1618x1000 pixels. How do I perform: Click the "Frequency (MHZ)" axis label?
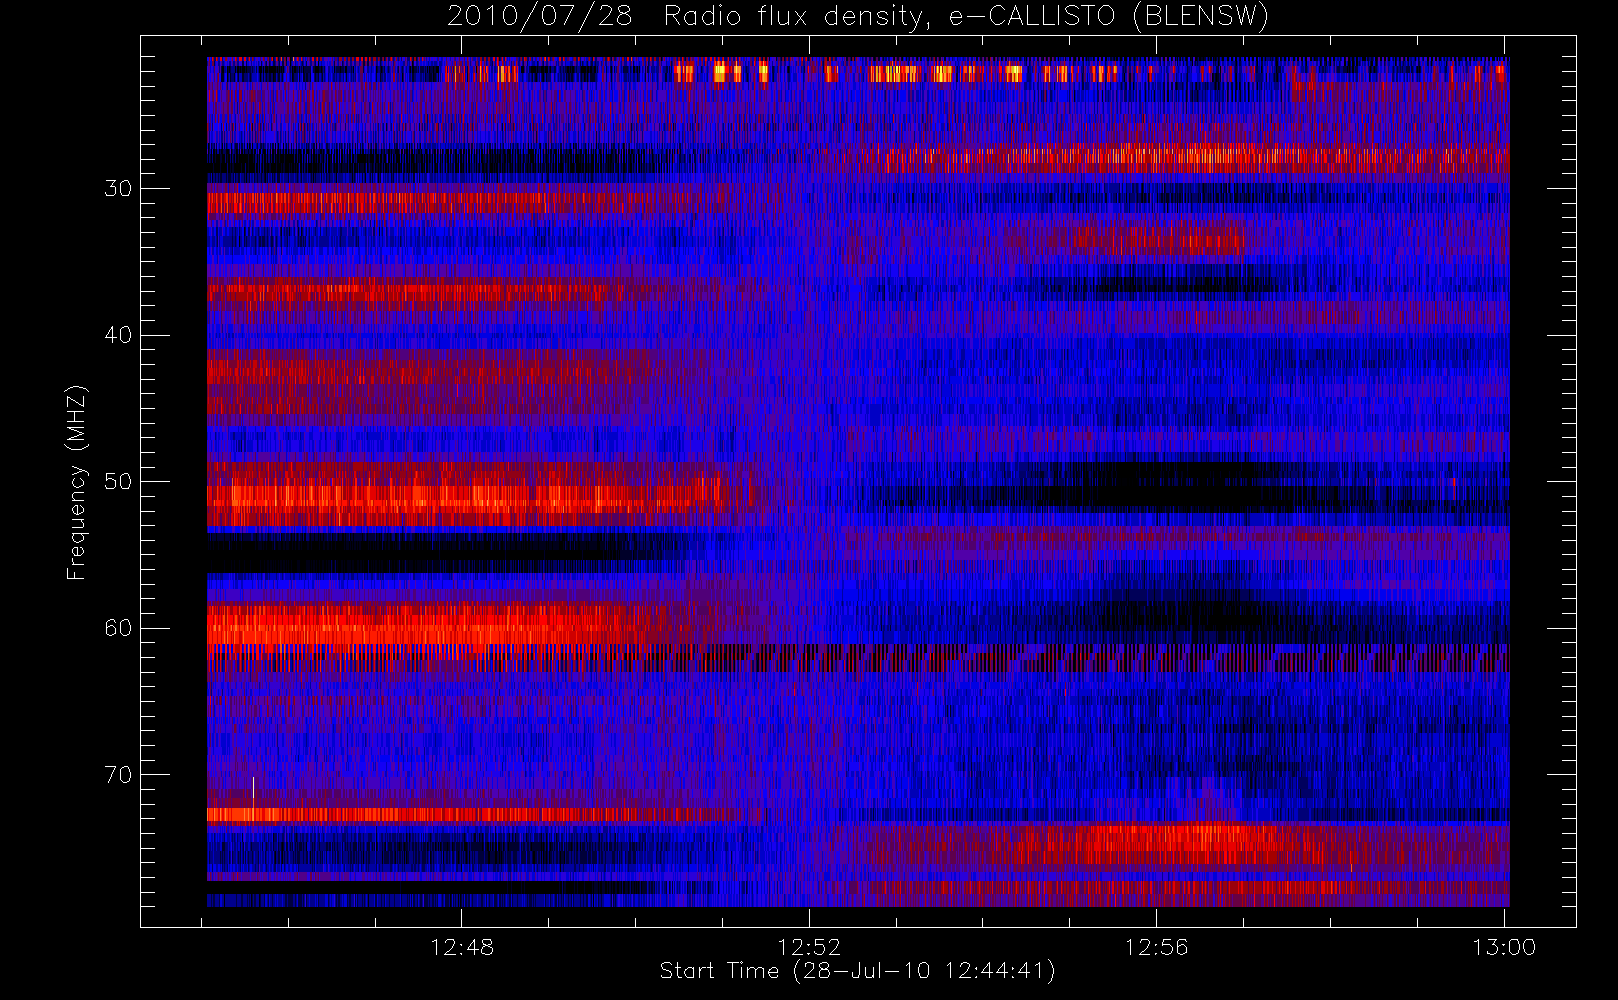pyautogui.click(x=77, y=482)
